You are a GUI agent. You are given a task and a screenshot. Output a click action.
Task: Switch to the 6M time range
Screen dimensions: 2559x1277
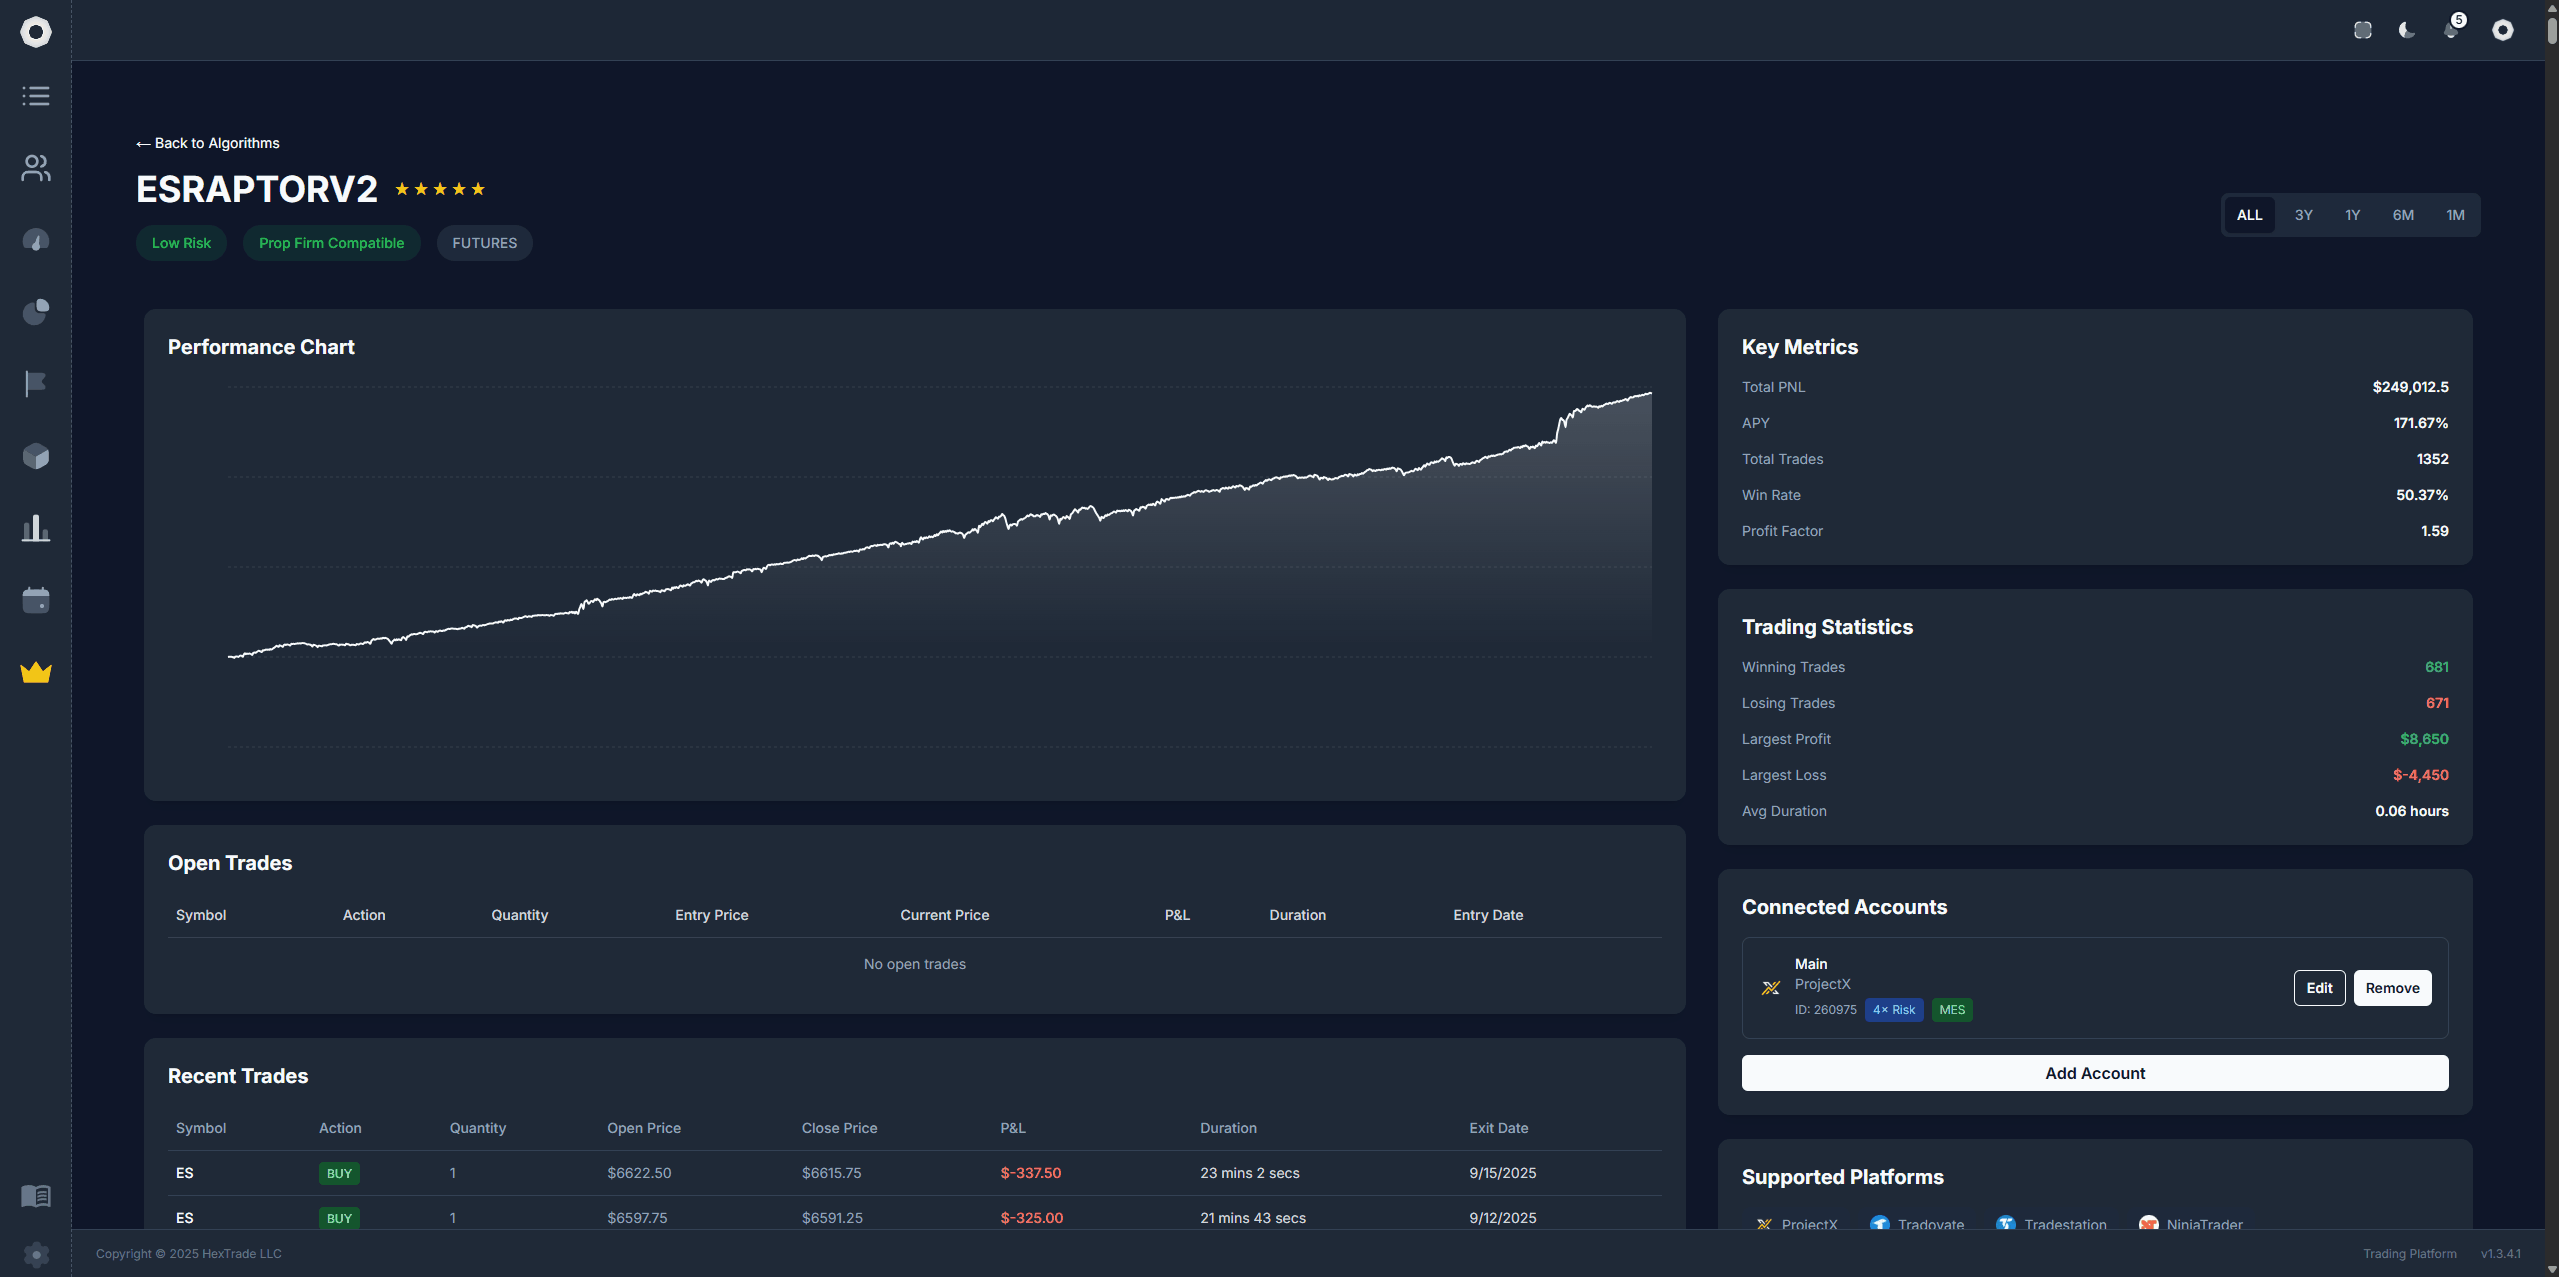[2403, 215]
